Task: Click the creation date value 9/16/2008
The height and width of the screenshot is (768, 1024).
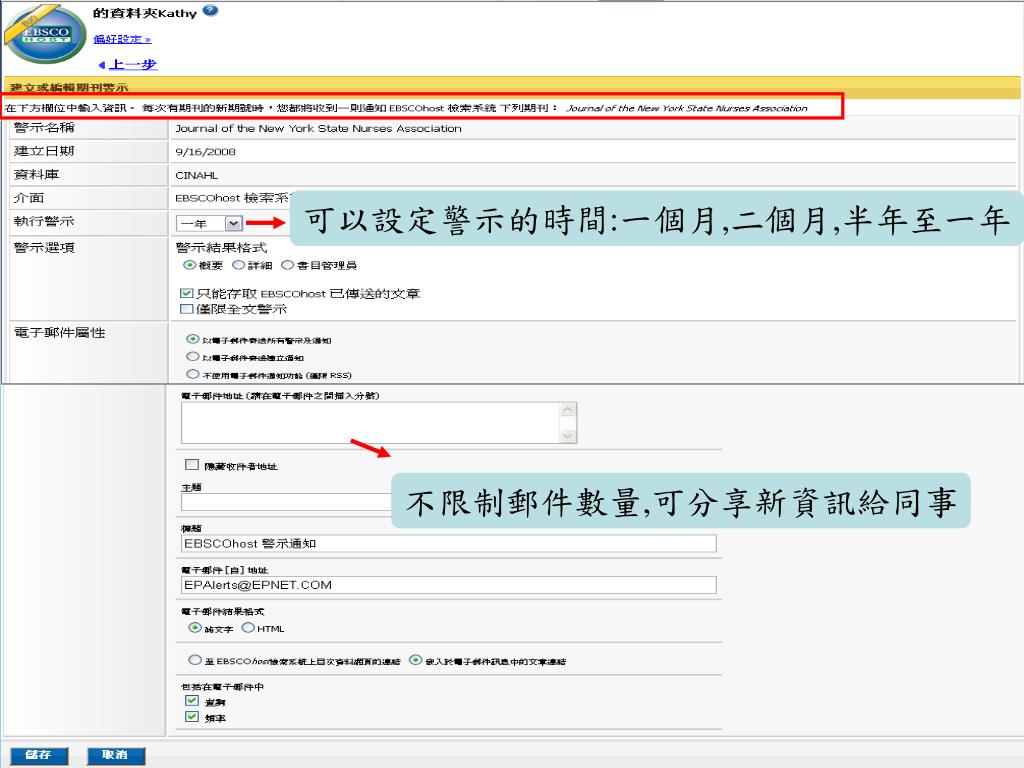Action: coord(205,152)
